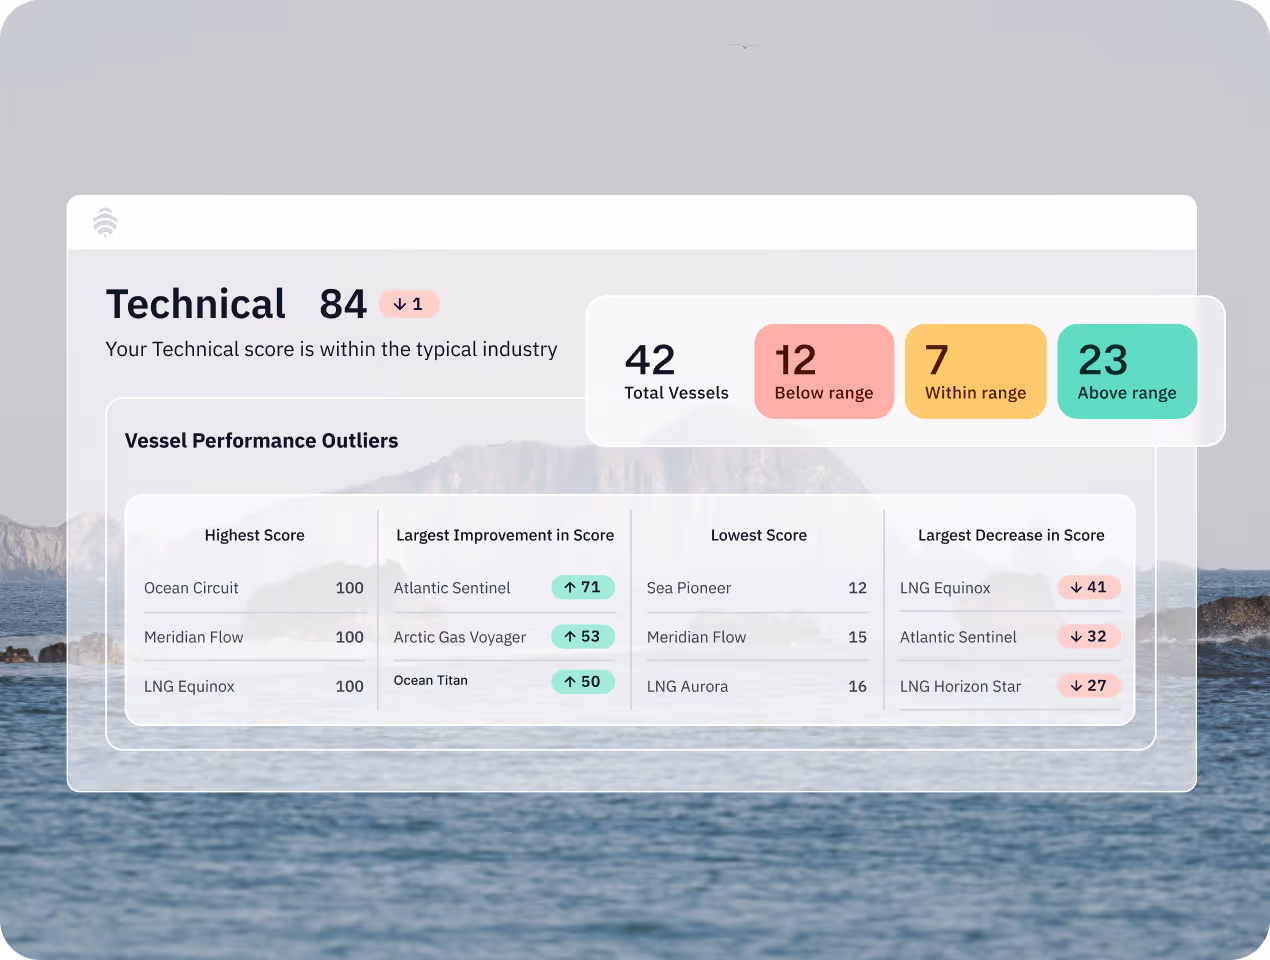Click the Below range summary card
The width and height of the screenshot is (1270, 960).
824,371
